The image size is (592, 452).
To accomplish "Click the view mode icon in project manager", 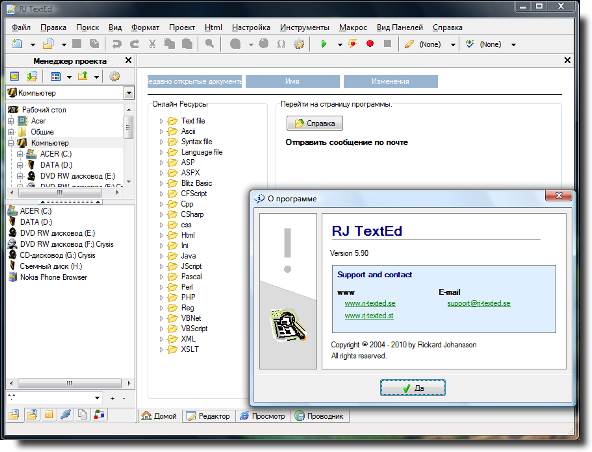I will tap(56, 76).
